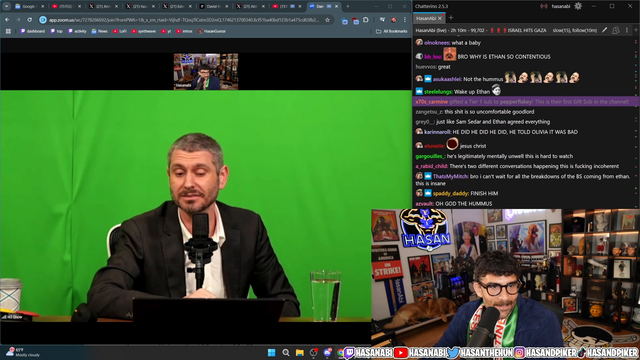Click username steelelungs in chat

[438, 92]
